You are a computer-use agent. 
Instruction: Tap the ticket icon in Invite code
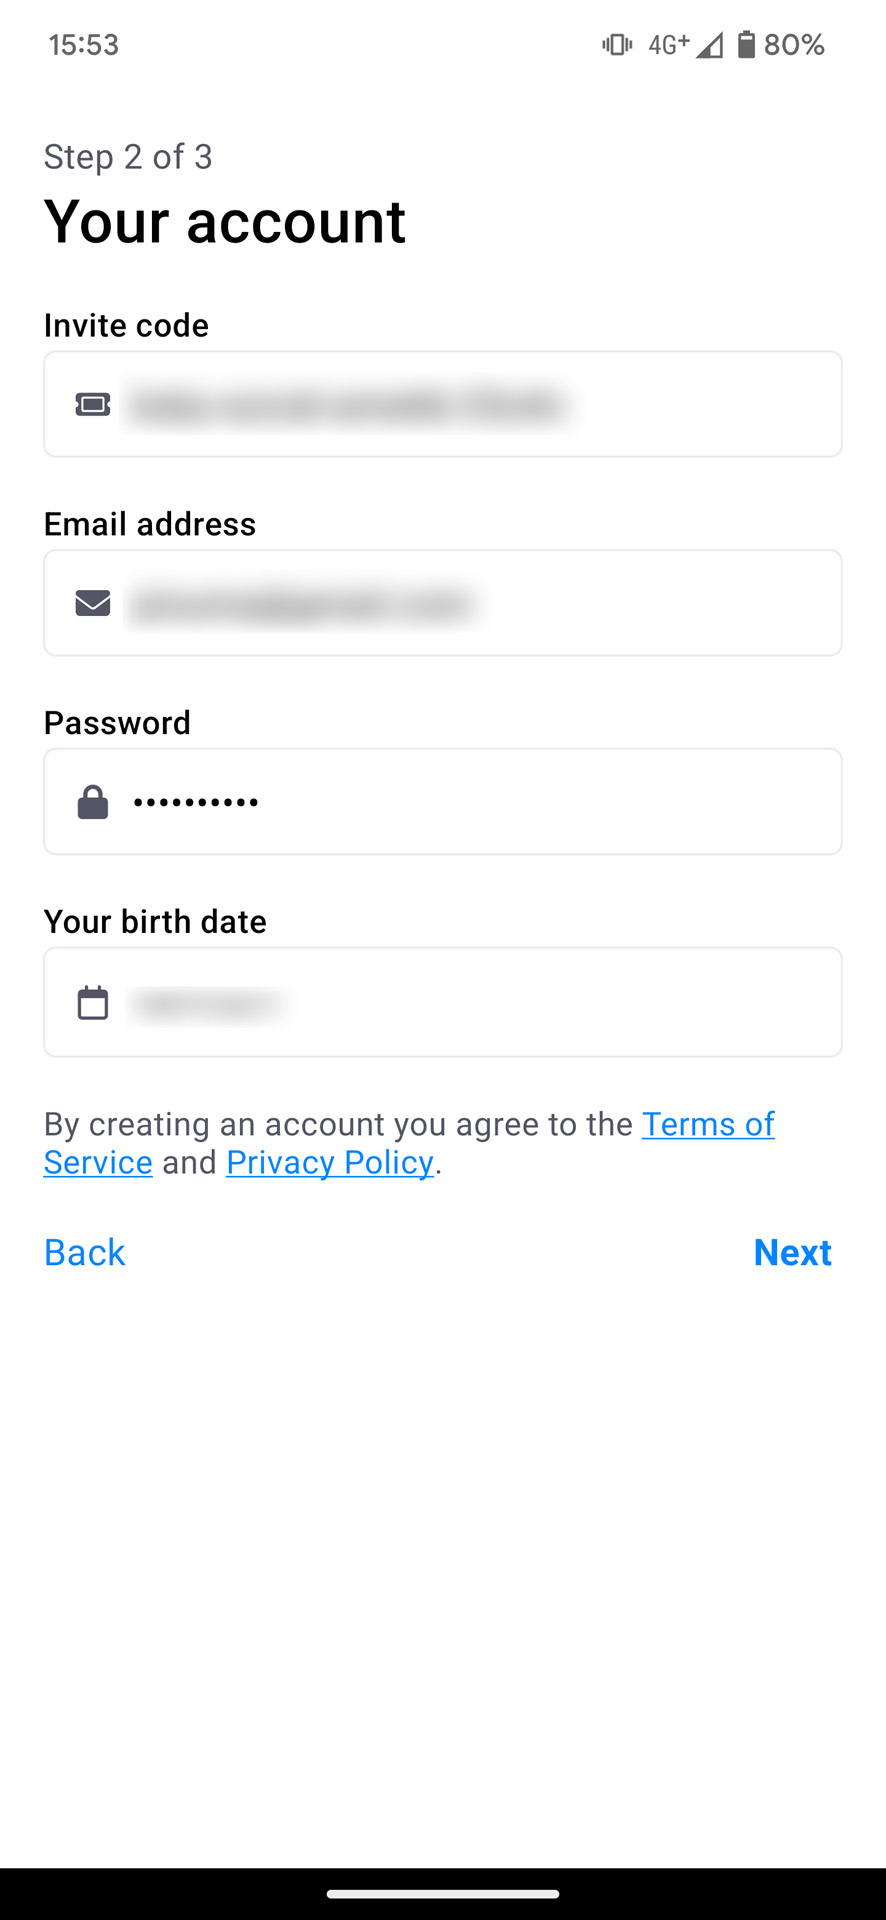coord(93,404)
